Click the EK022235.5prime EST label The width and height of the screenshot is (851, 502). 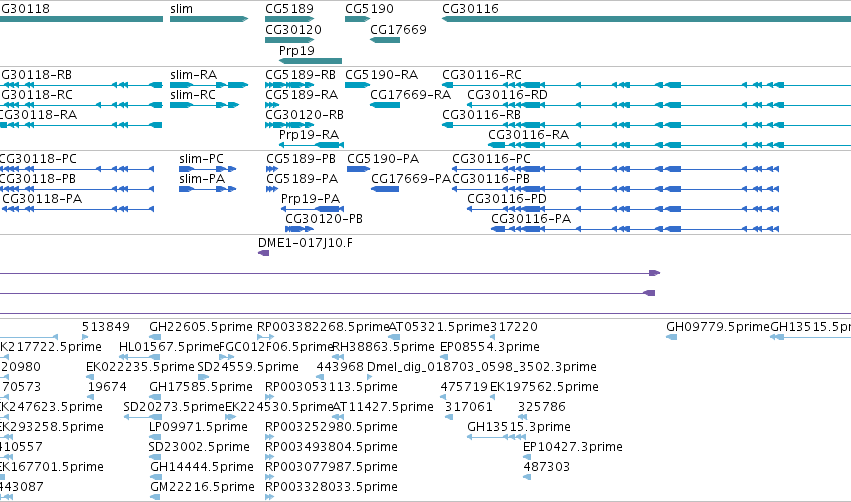tap(140, 367)
